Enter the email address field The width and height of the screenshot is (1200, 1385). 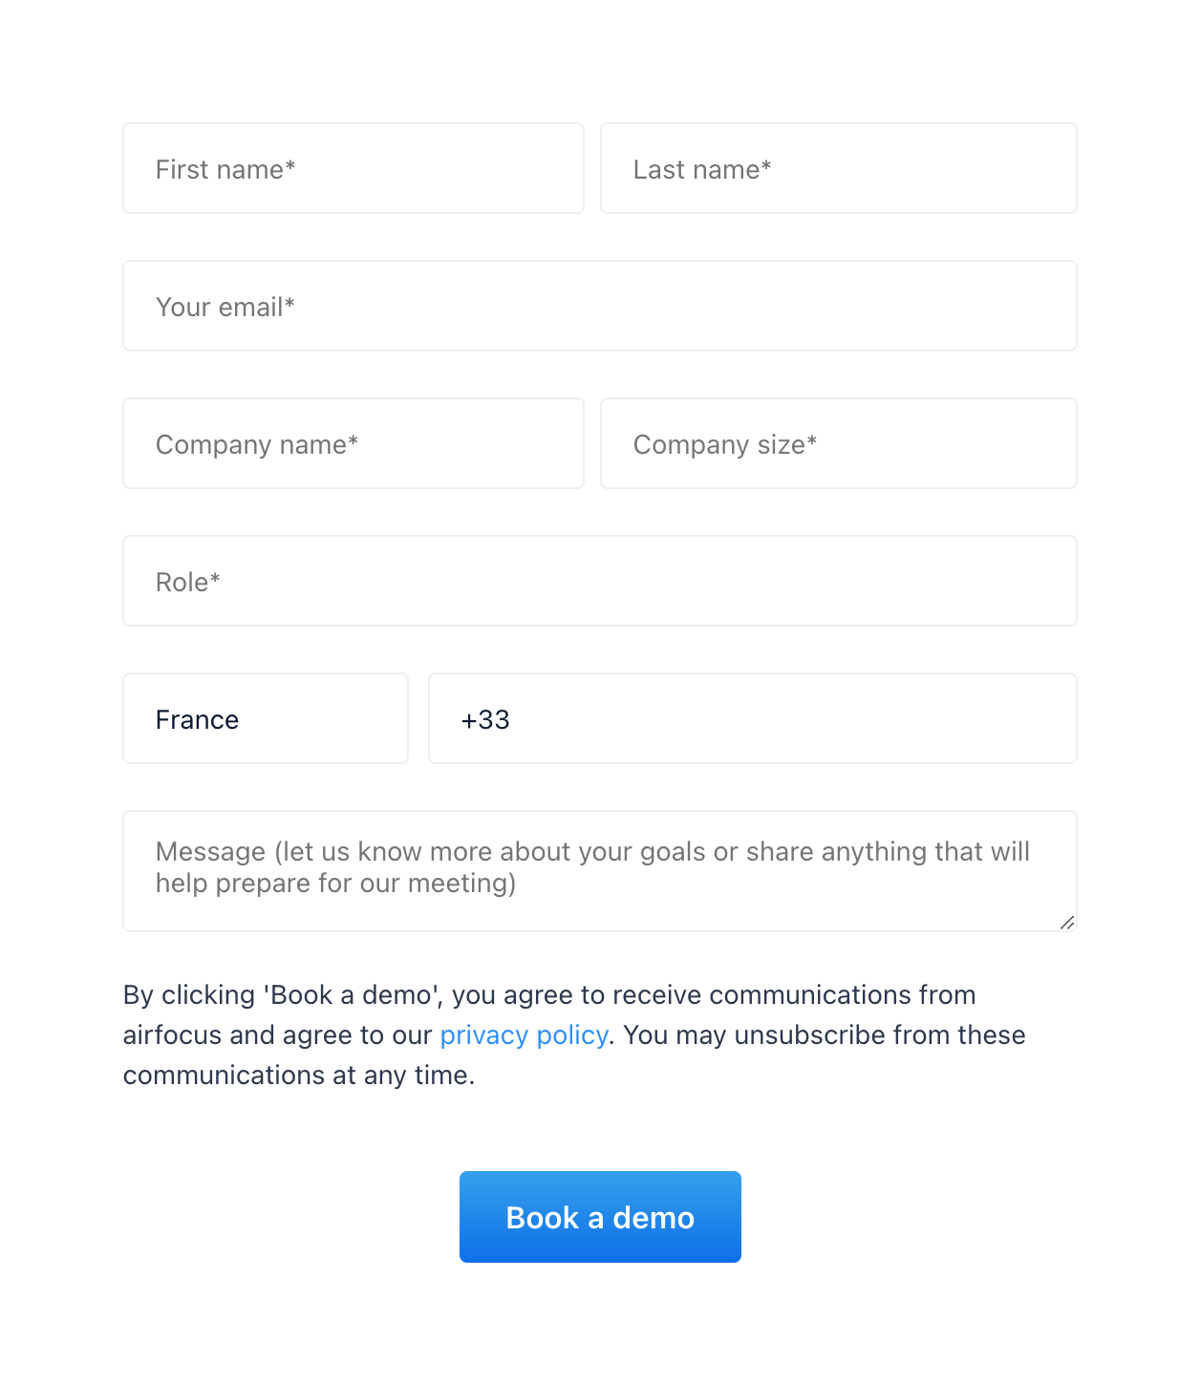(x=599, y=306)
